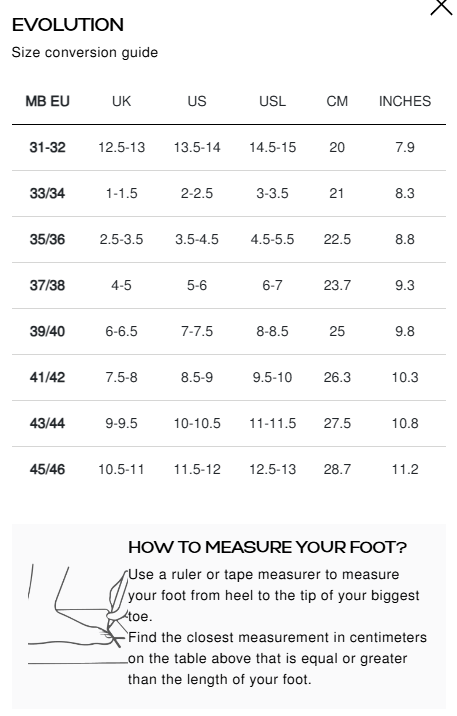The height and width of the screenshot is (716, 457).
Task: Click the foot measuring illustration
Action: pos(78,614)
